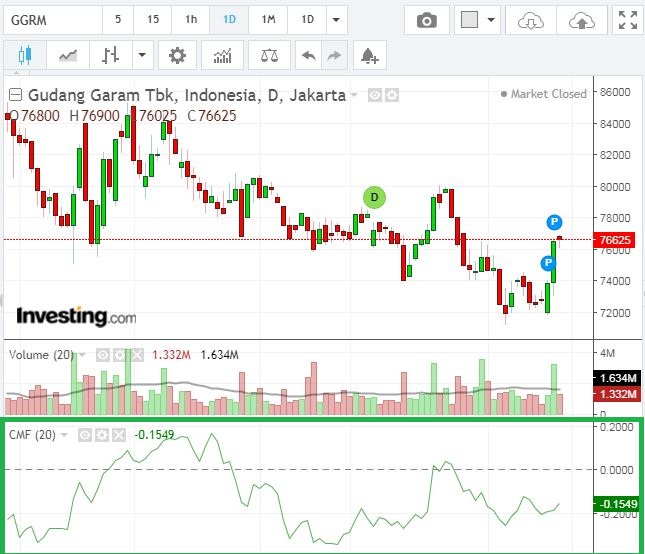The image size is (645, 554).
Task: Click the lower blue P marker
Action: (x=548, y=263)
